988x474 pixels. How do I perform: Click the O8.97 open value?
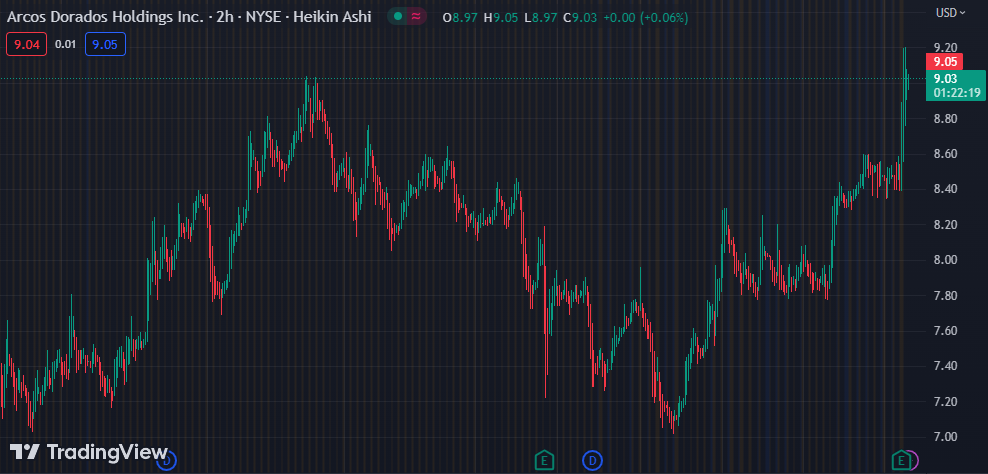pyautogui.click(x=460, y=18)
